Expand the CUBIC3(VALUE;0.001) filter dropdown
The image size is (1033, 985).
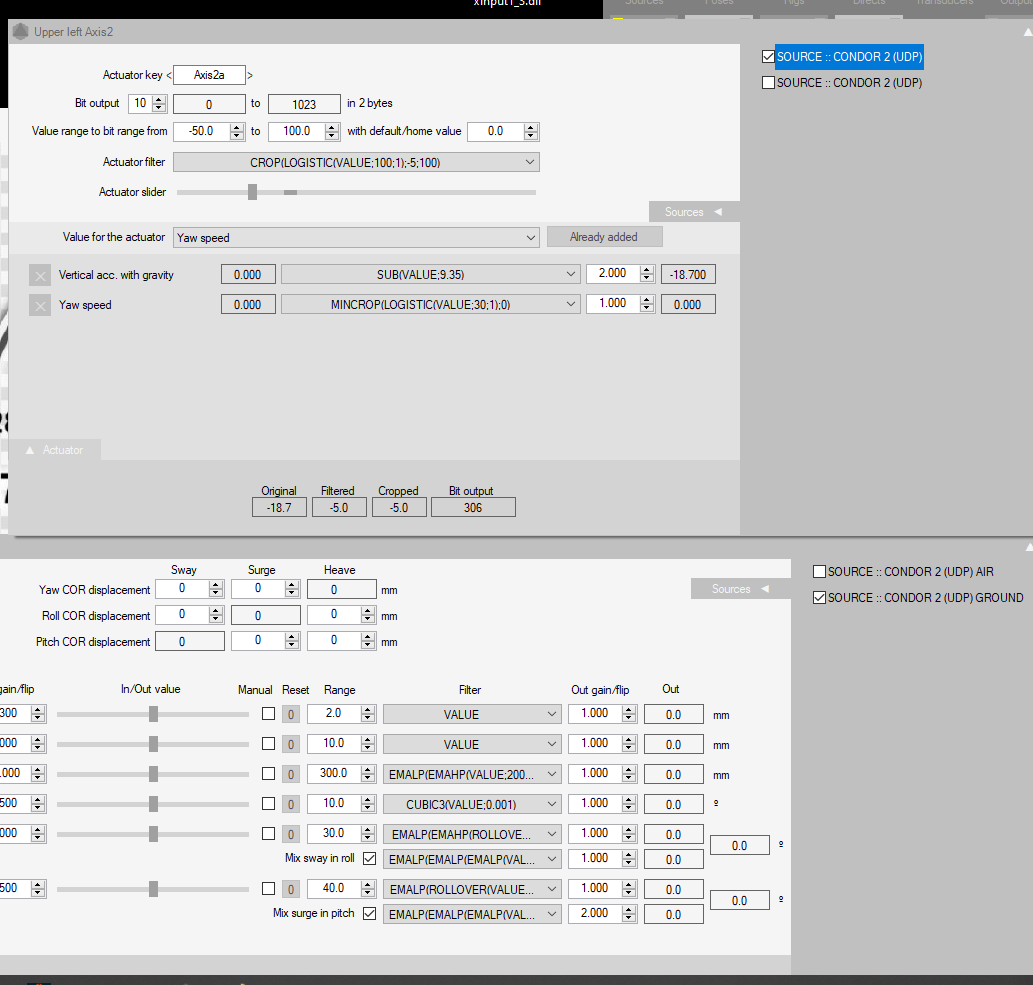click(x=552, y=804)
